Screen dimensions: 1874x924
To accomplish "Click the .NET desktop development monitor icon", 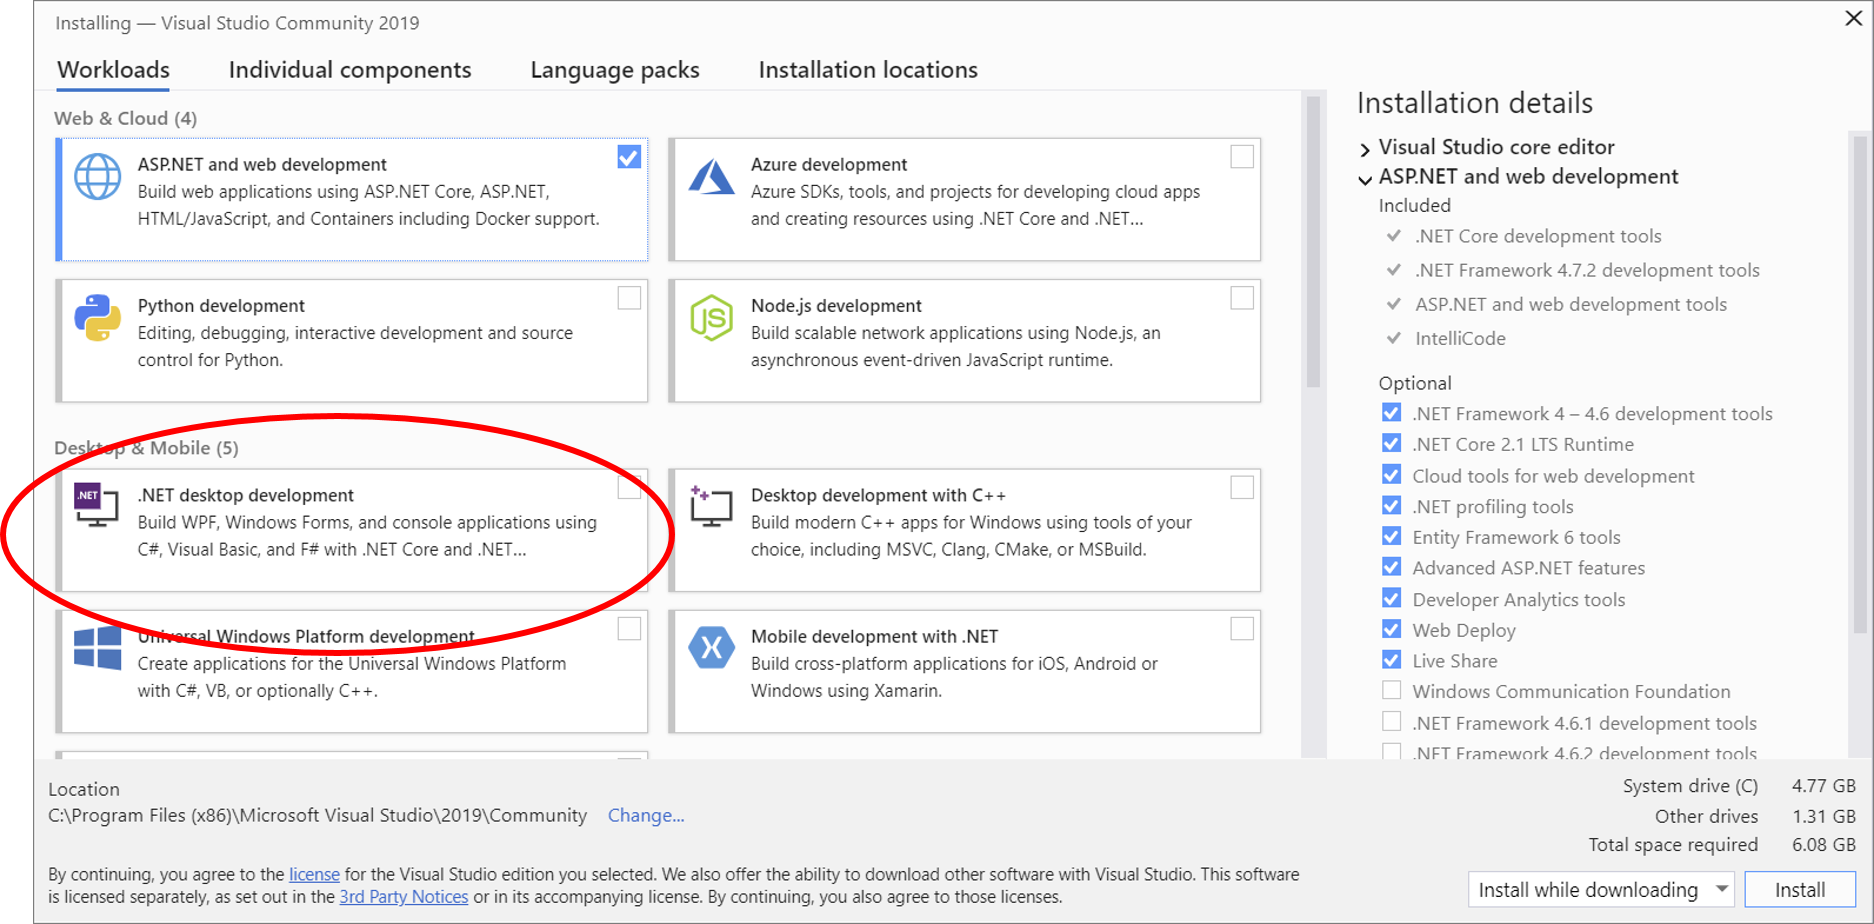I will (96, 505).
